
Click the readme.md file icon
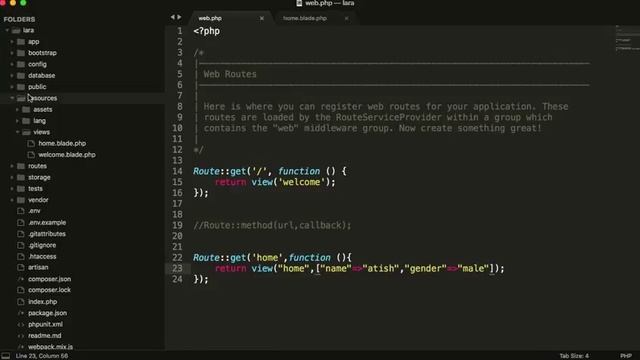[x=21, y=336]
